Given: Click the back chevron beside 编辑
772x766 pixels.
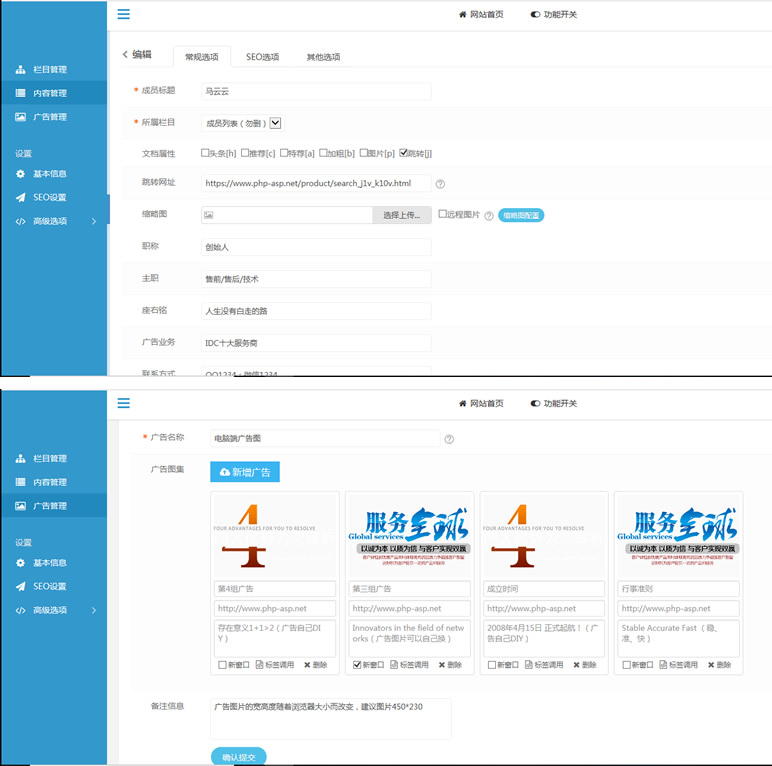Looking at the screenshot, I should [x=125, y=55].
